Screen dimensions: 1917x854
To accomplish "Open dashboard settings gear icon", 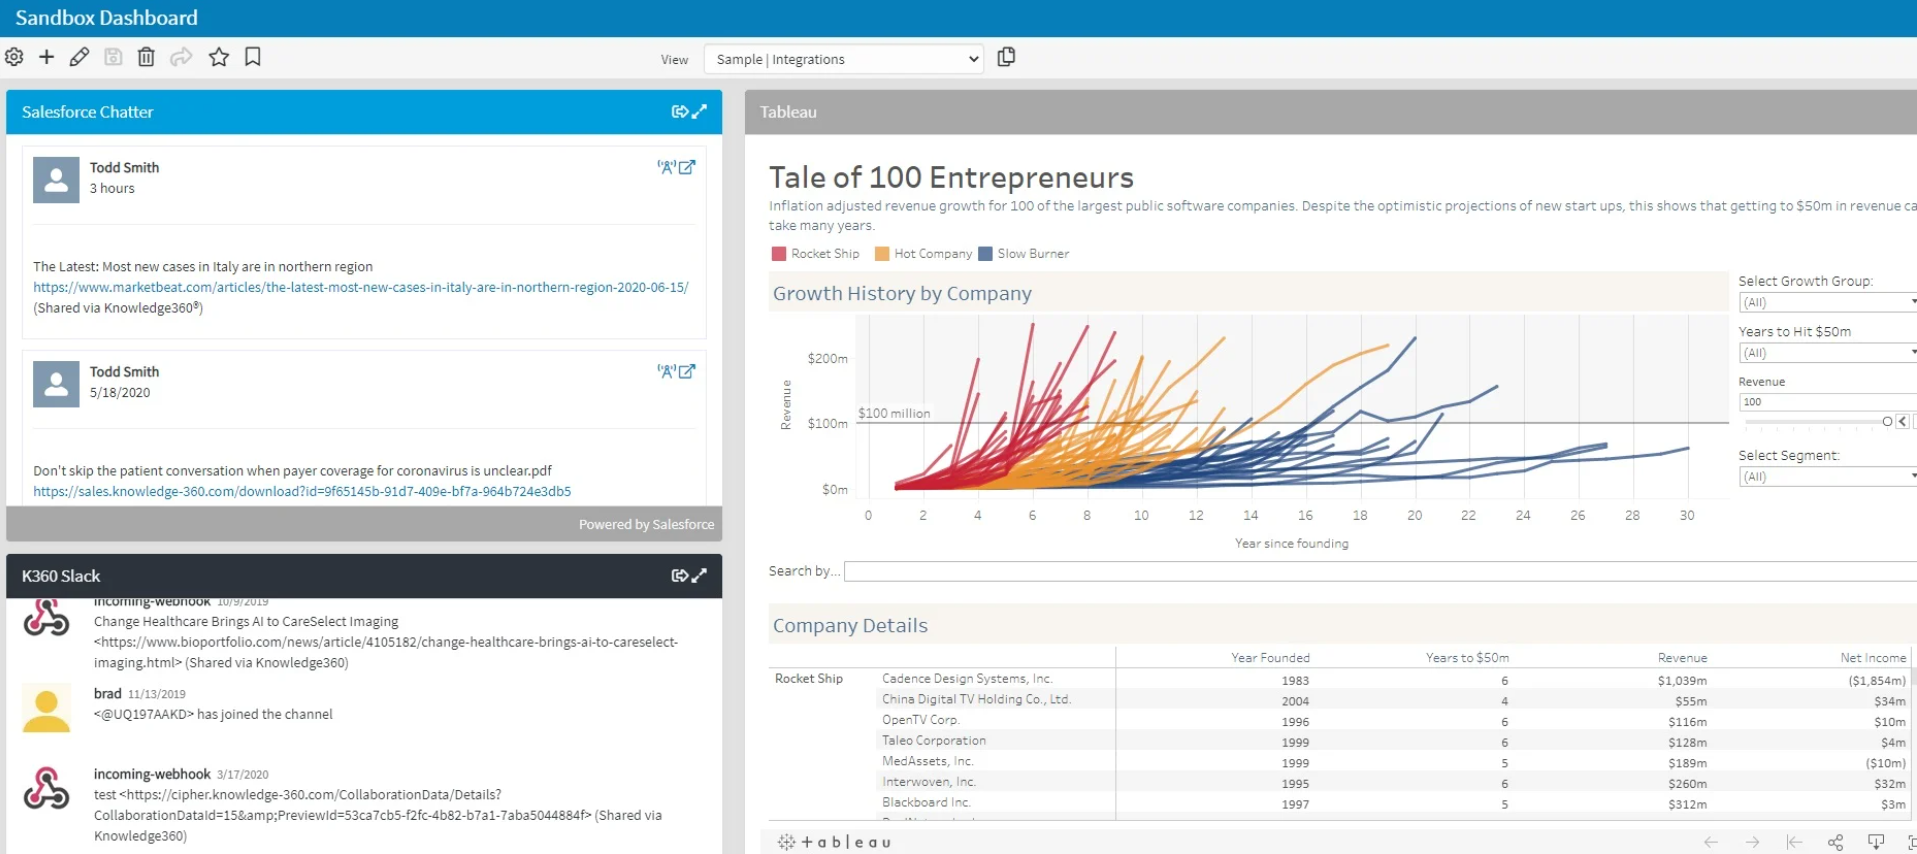I will coord(14,57).
